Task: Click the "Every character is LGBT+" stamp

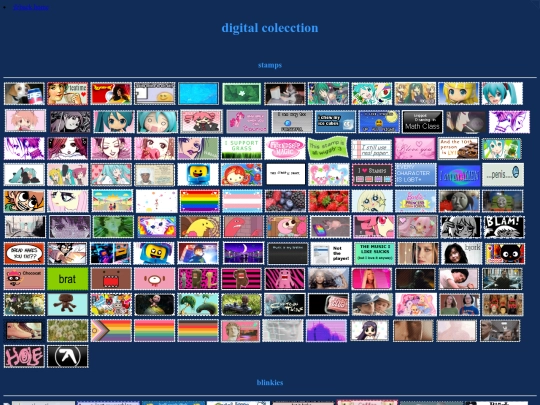Action: pos(415,175)
